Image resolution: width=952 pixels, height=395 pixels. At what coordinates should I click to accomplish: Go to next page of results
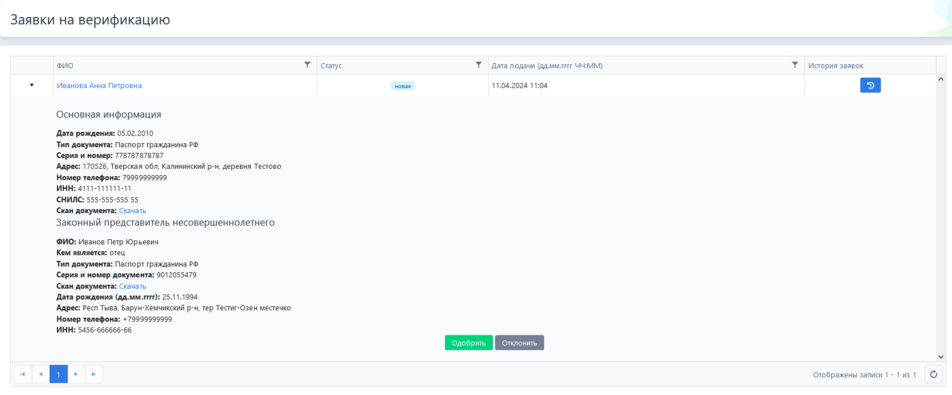point(76,374)
